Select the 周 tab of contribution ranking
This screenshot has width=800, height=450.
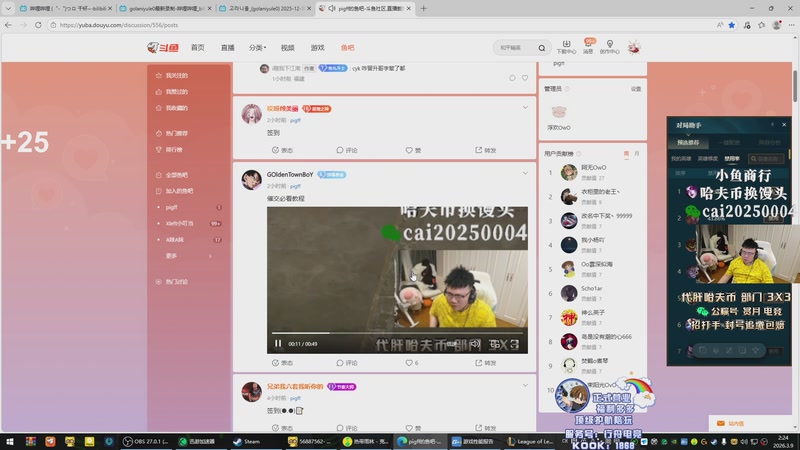pyautogui.click(x=626, y=154)
